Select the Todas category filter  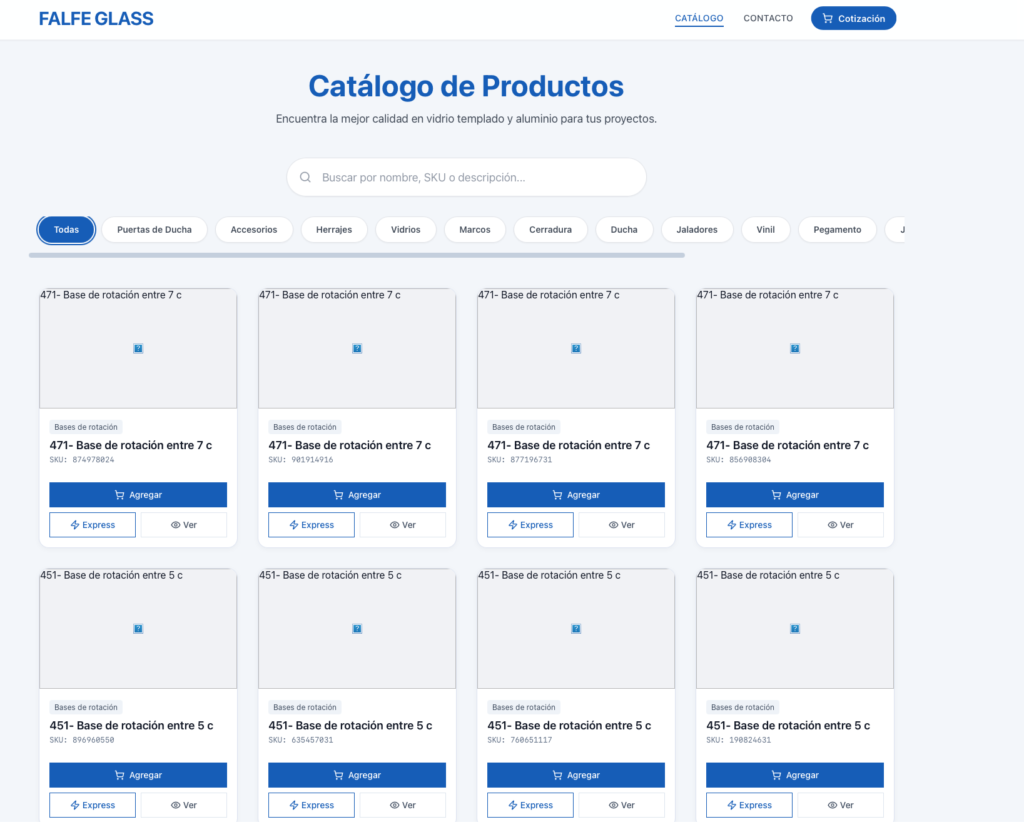pyautogui.click(x=66, y=230)
